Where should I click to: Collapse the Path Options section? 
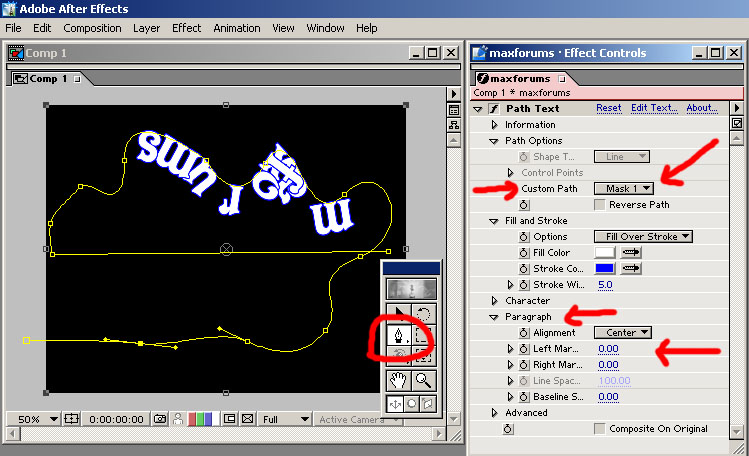493,141
